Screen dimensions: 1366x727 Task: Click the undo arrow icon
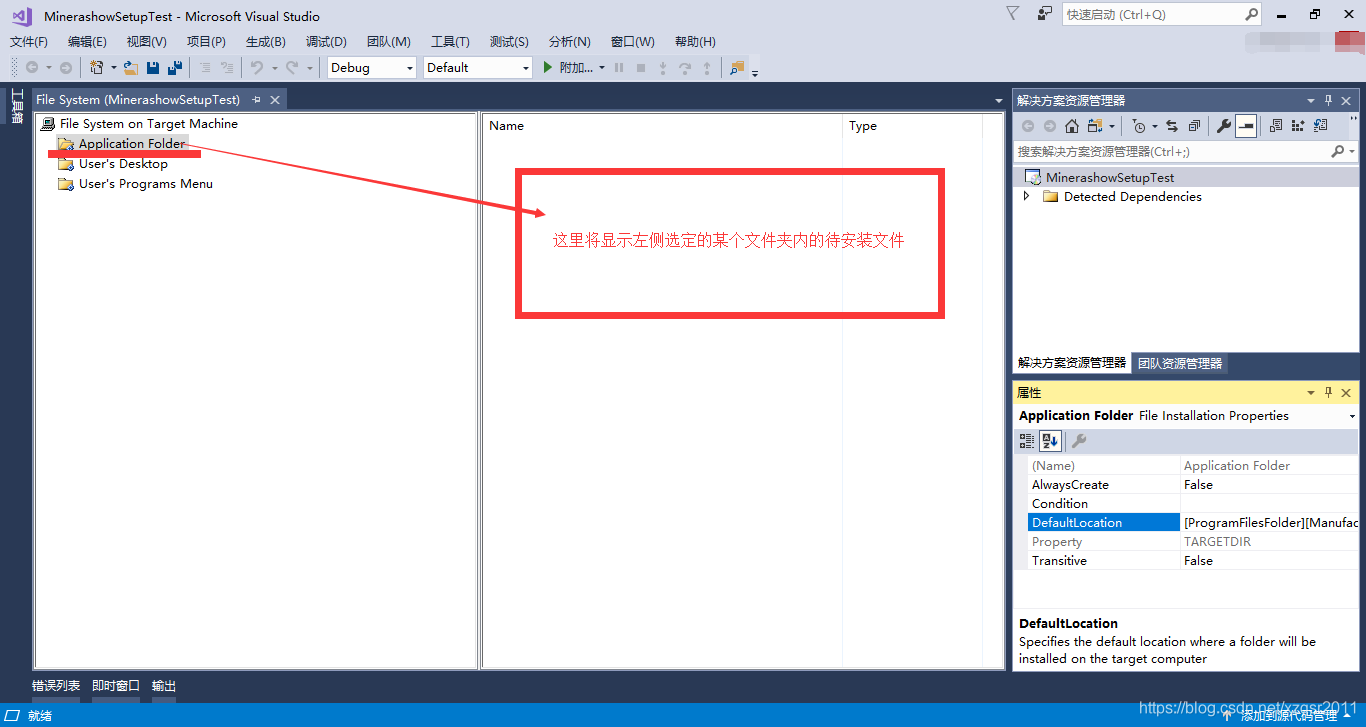click(x=257, y=68)
